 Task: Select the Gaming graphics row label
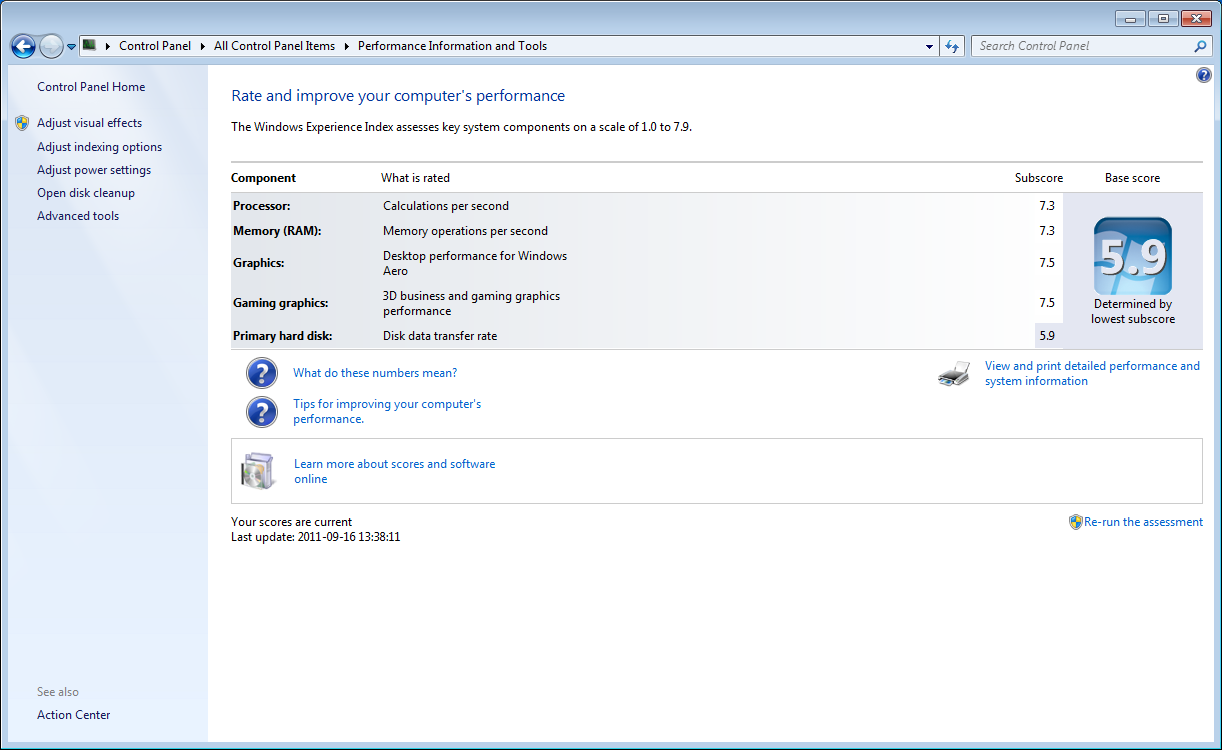pos(281,303)
